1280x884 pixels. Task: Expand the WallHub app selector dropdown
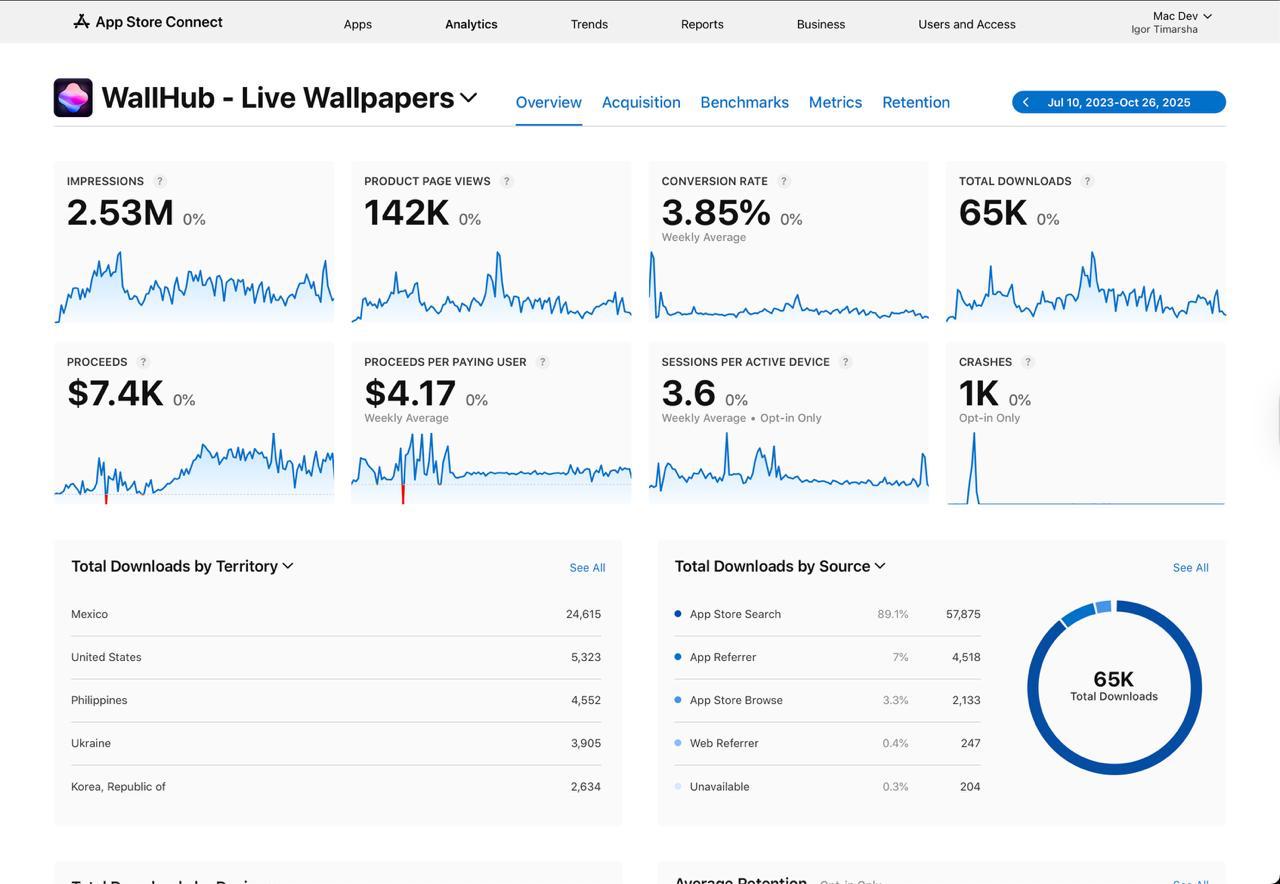[469, 98]
